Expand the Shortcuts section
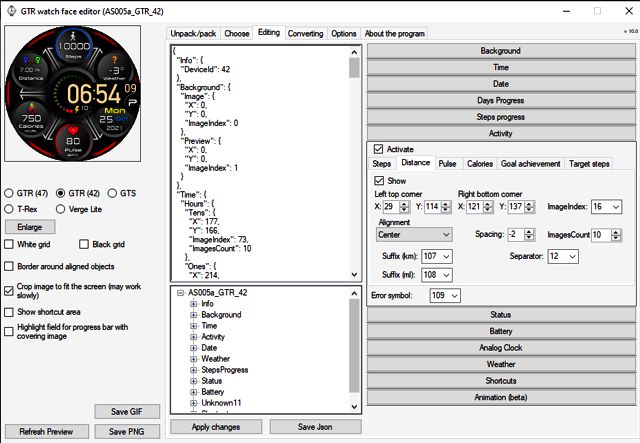This screenshot has width=640, height=443. click(x=501, y=381)
